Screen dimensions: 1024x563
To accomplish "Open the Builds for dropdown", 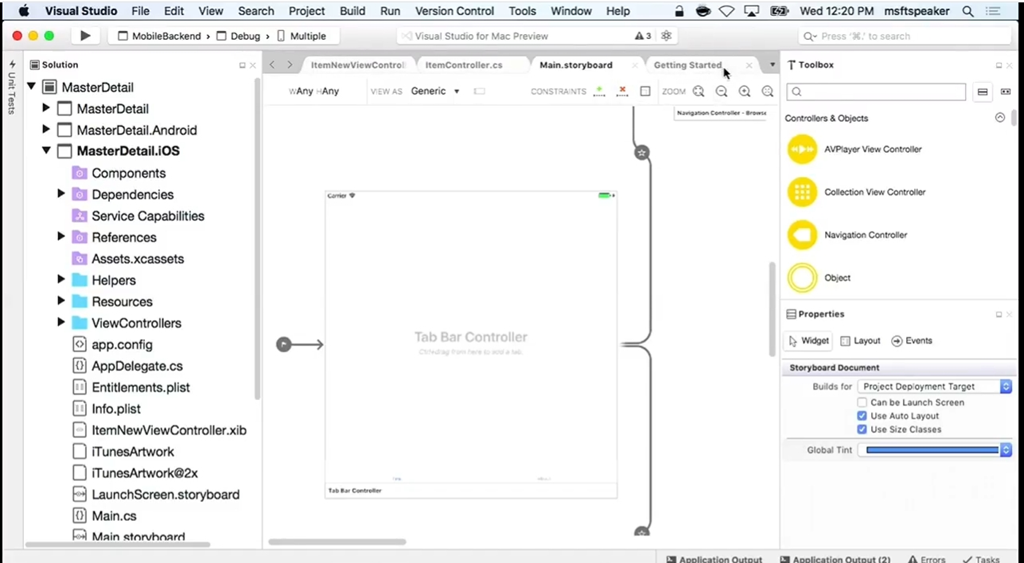I will pyautogui.click(x=935, y=387).
